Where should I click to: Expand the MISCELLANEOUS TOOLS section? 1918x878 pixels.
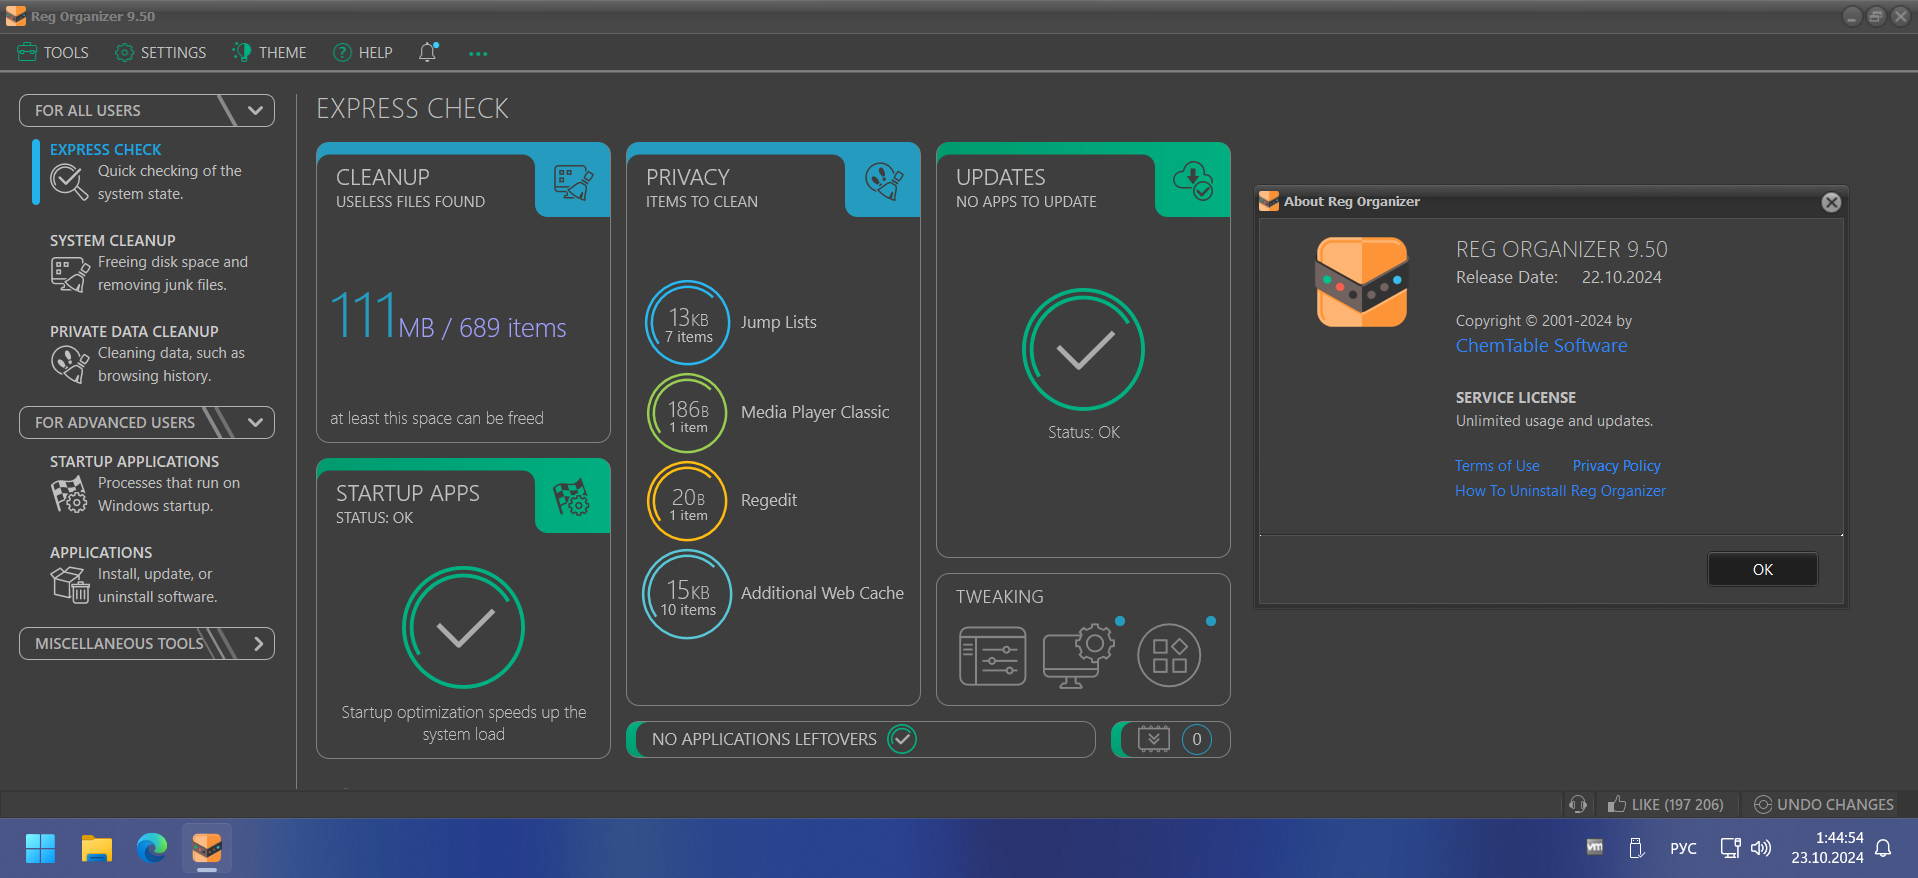147,644
